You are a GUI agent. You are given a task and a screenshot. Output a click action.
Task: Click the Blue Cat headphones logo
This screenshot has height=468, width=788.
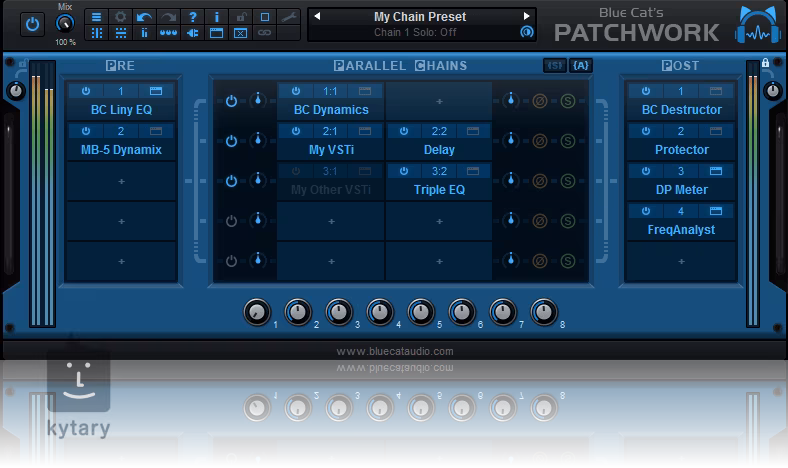click(756, 26)
